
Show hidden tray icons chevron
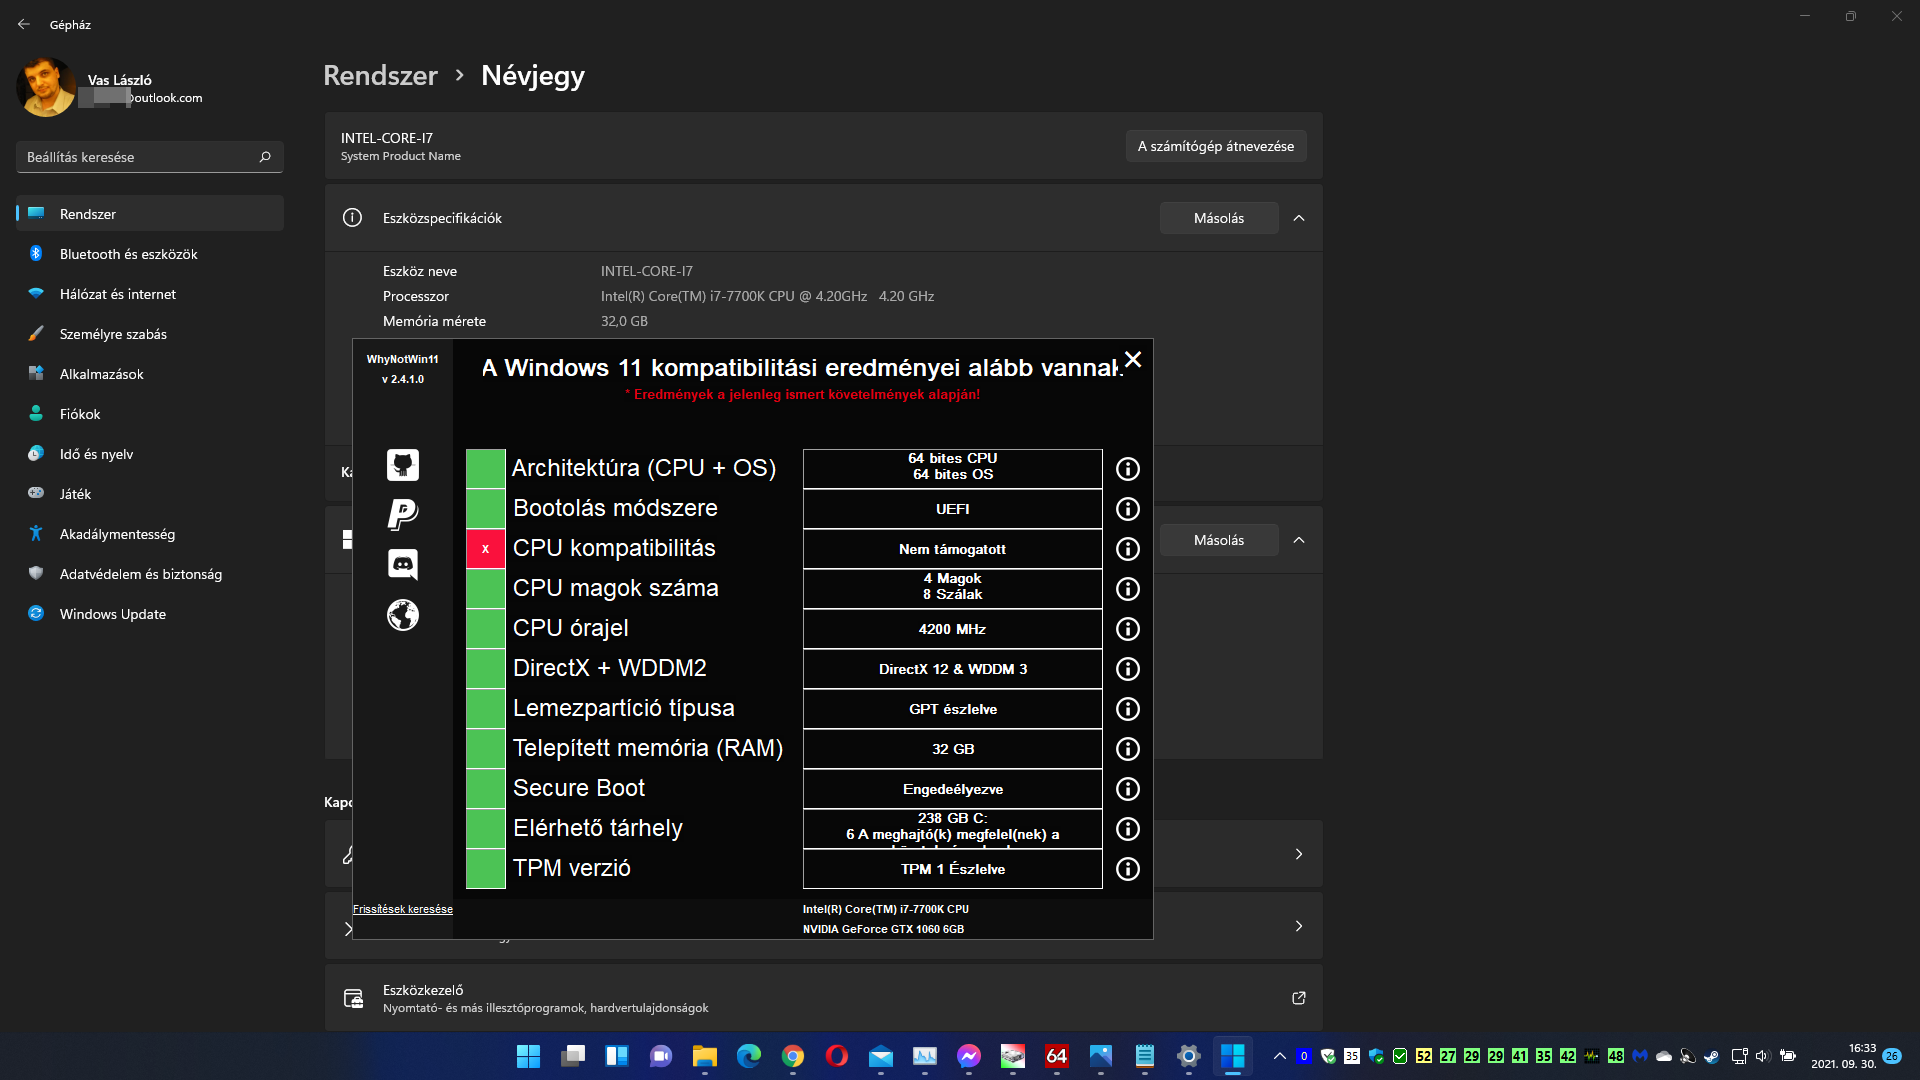1279,1056
